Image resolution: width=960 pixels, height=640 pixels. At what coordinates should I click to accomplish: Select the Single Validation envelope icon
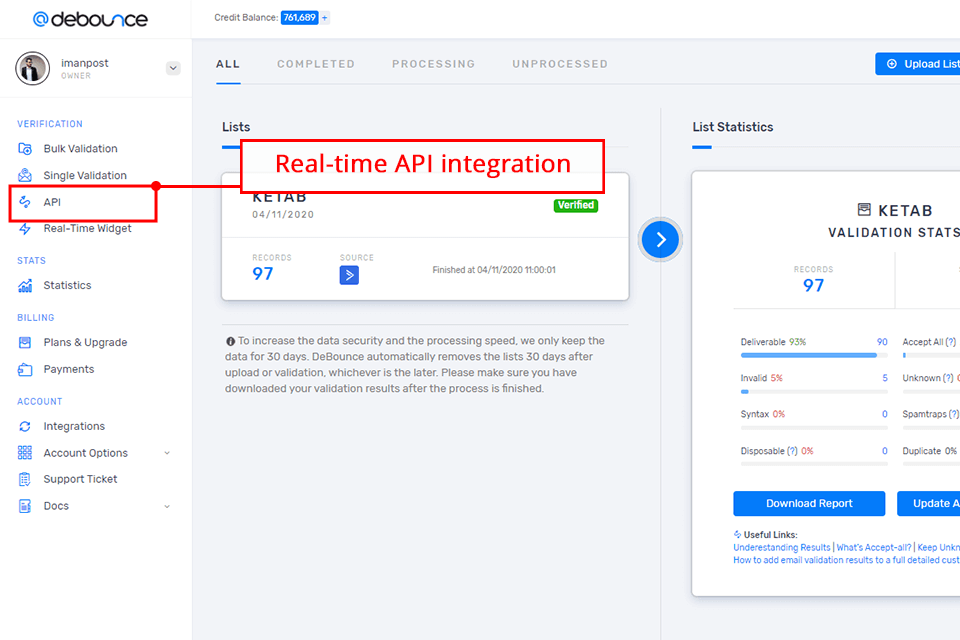tap(25, 175)
